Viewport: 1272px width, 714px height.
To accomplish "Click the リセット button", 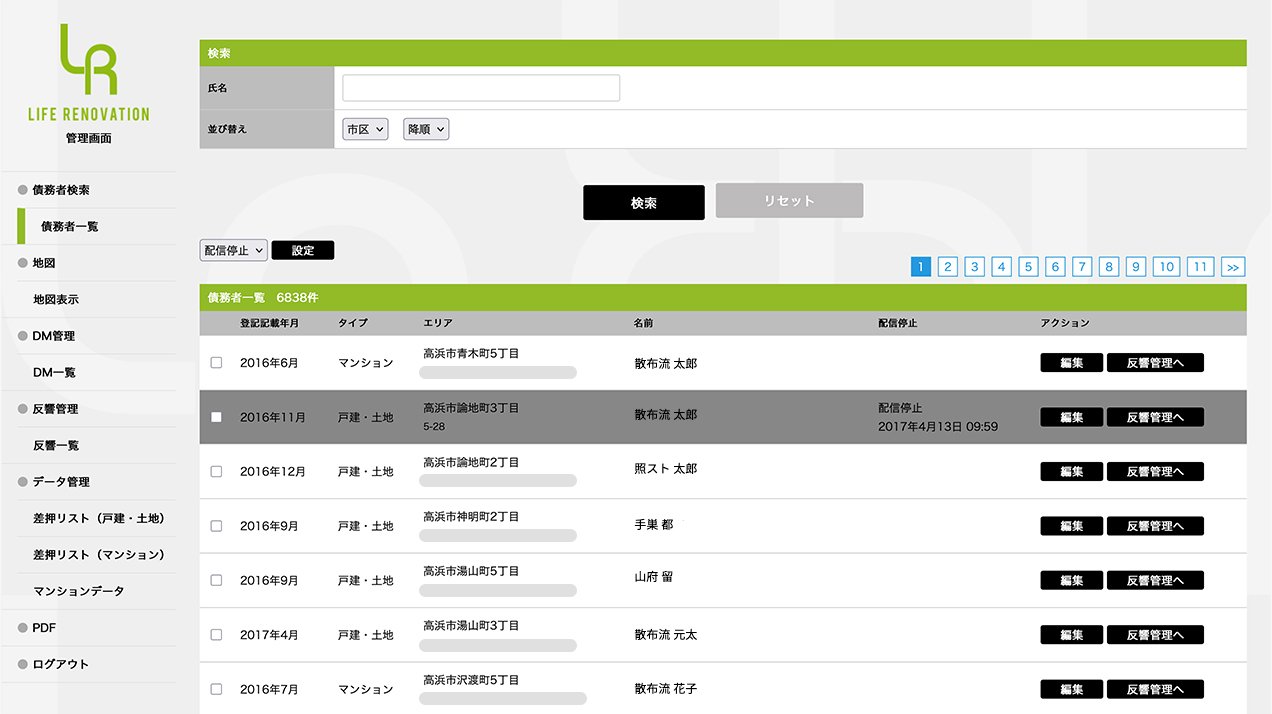I will [x=789, y=201].
